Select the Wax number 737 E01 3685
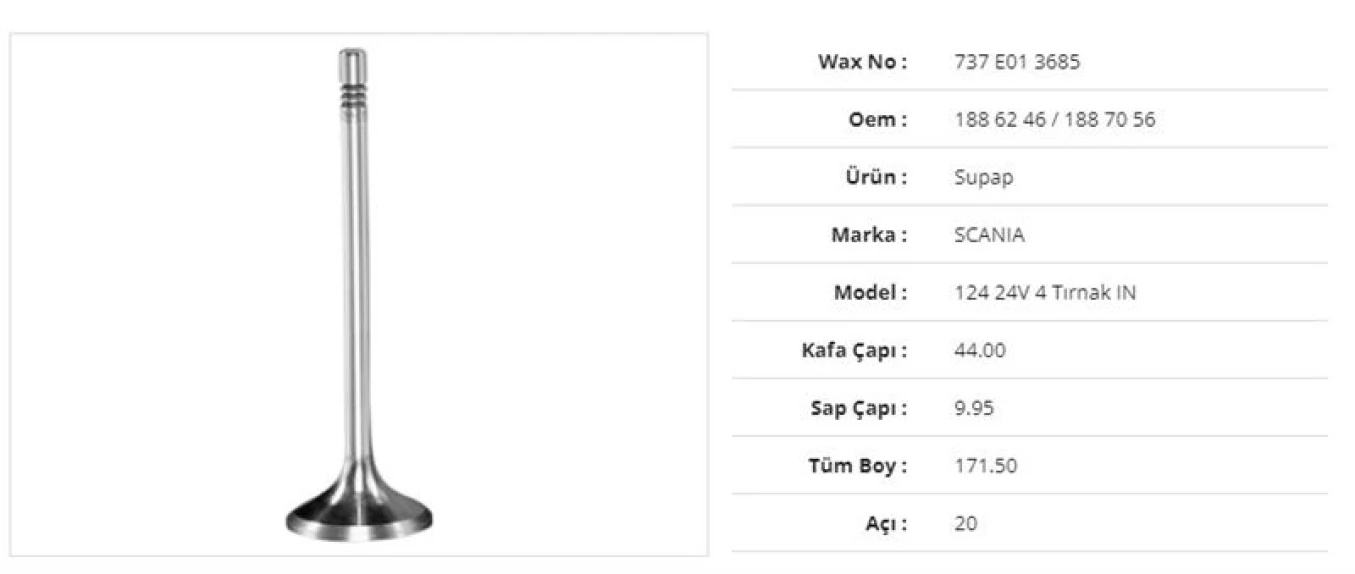Viewport: 1355px width, 574px height. coord(1017,62)
